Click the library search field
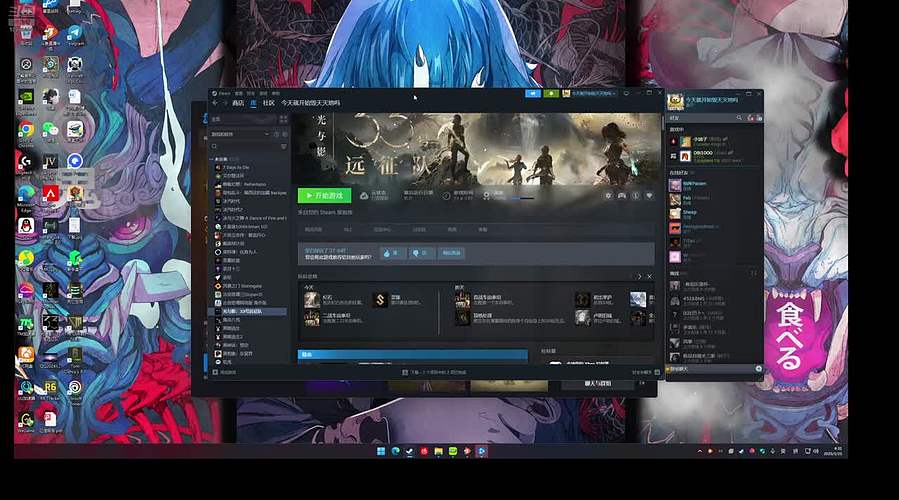The width and height of the screenshot is (899, 500). 242,147
